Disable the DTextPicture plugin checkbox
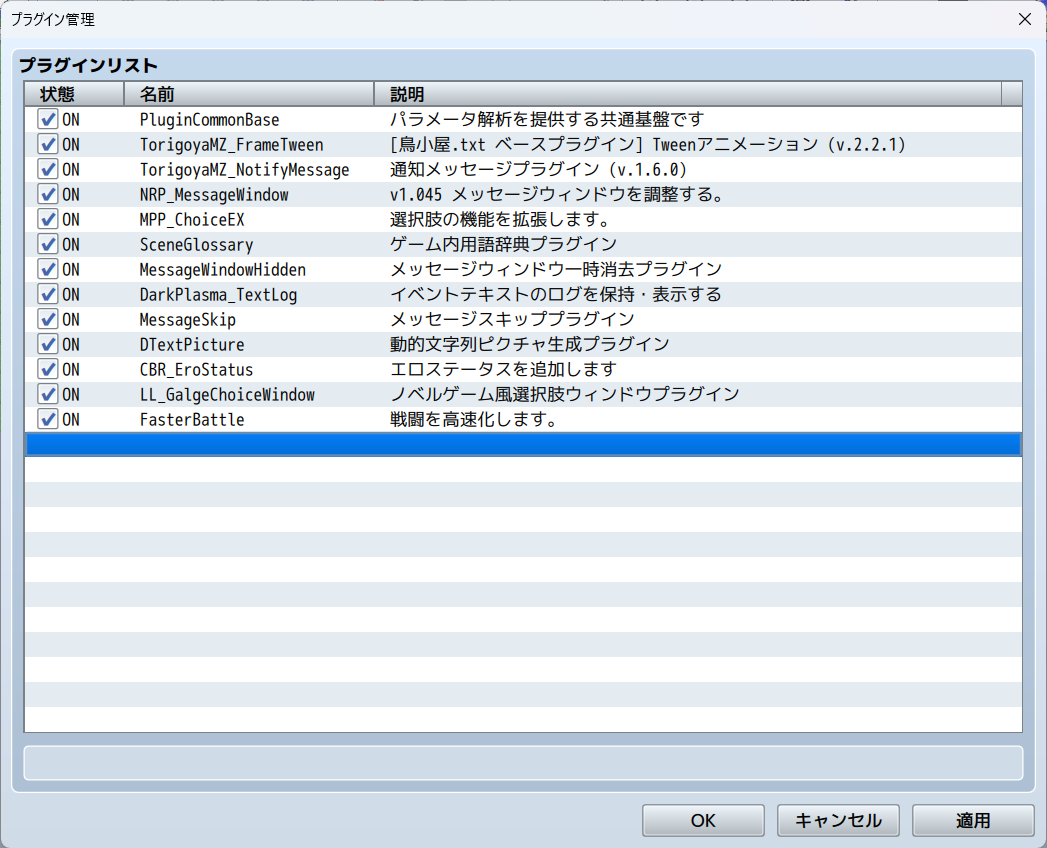 click(x=48, y=344)
